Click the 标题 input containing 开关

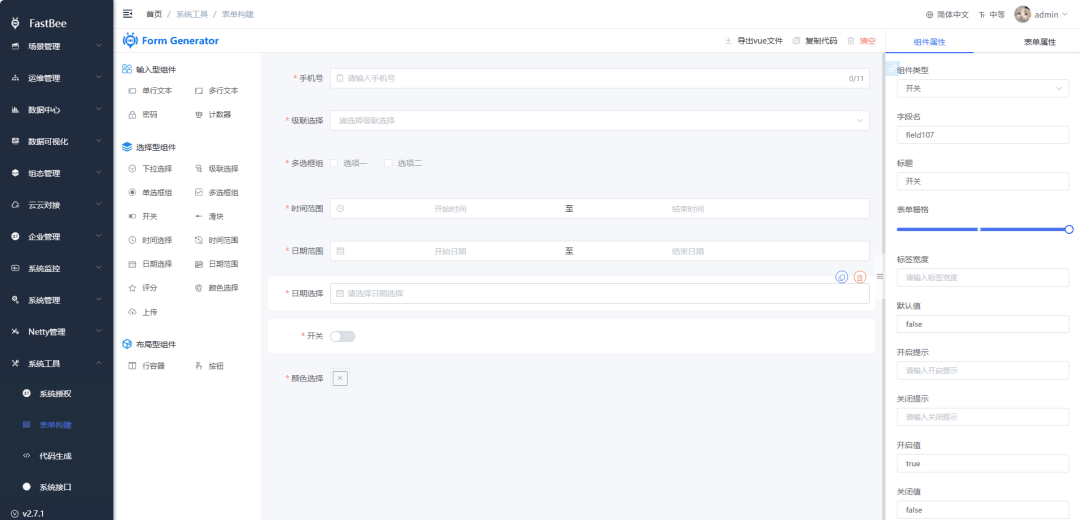point(983,182)
